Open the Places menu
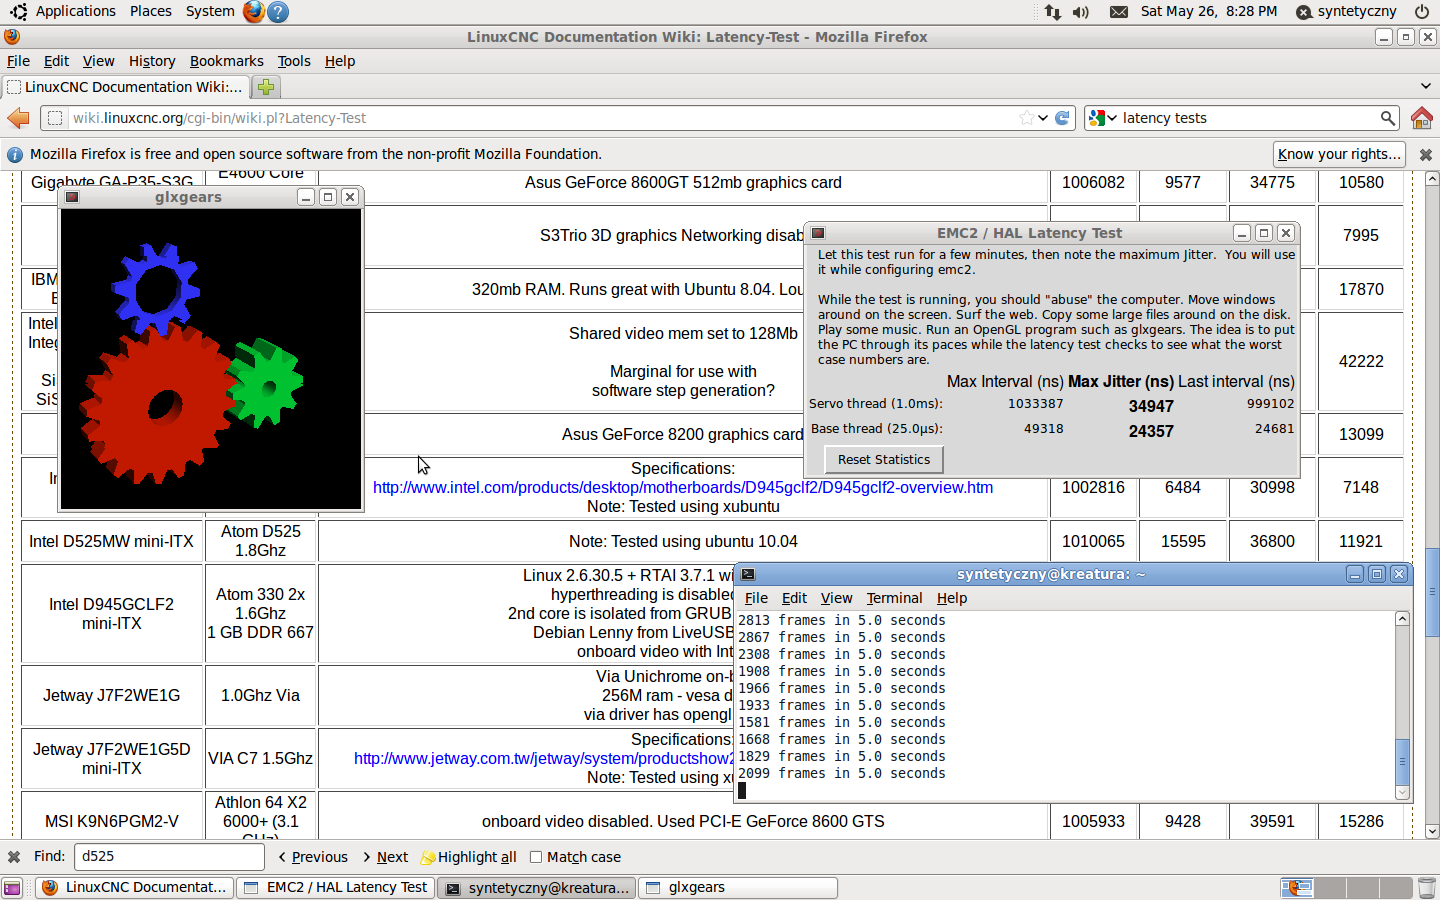The width and height of the screenshot is (1440, 900). (x=151, y=11)
